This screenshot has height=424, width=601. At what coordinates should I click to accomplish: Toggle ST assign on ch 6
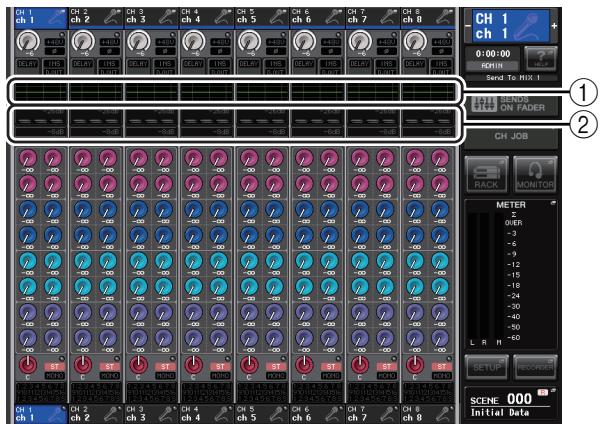[330, 366]
